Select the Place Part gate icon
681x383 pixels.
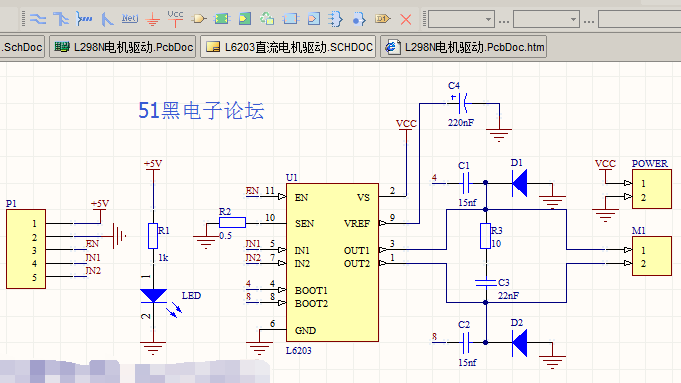pyautogui.click(x=198, y=19)
